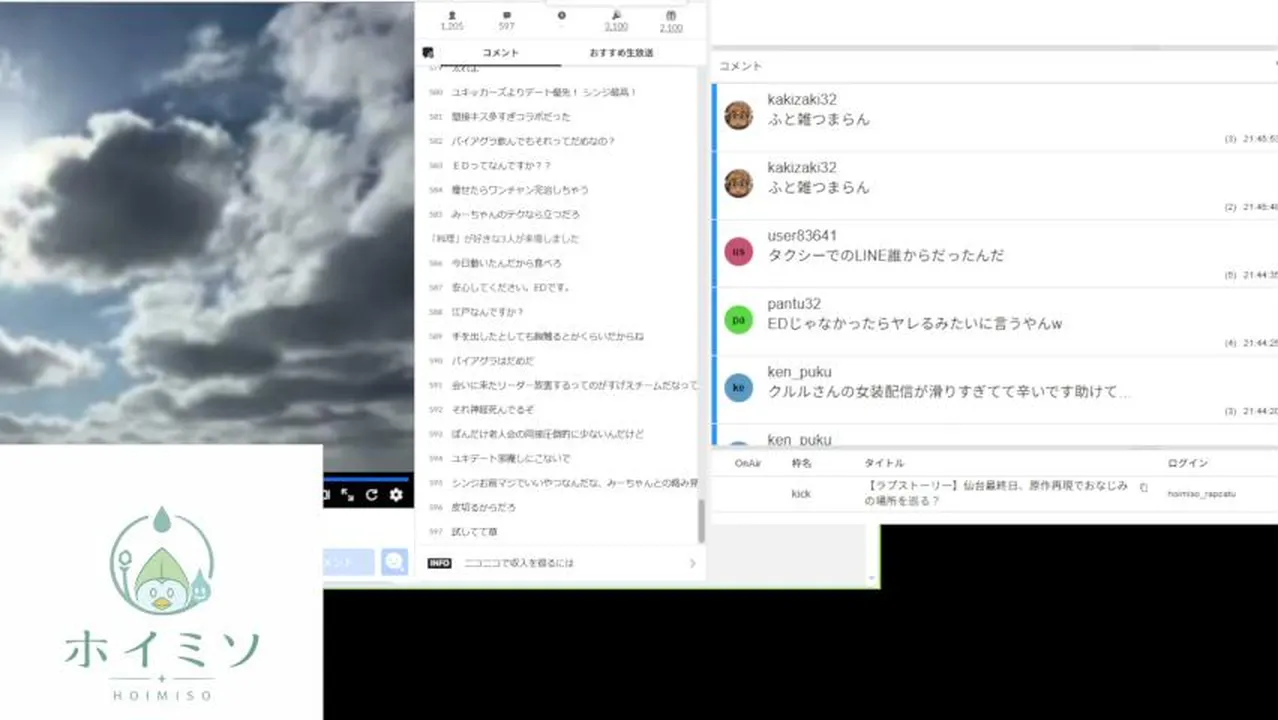Click the INFO badge icon

point(439,563)
